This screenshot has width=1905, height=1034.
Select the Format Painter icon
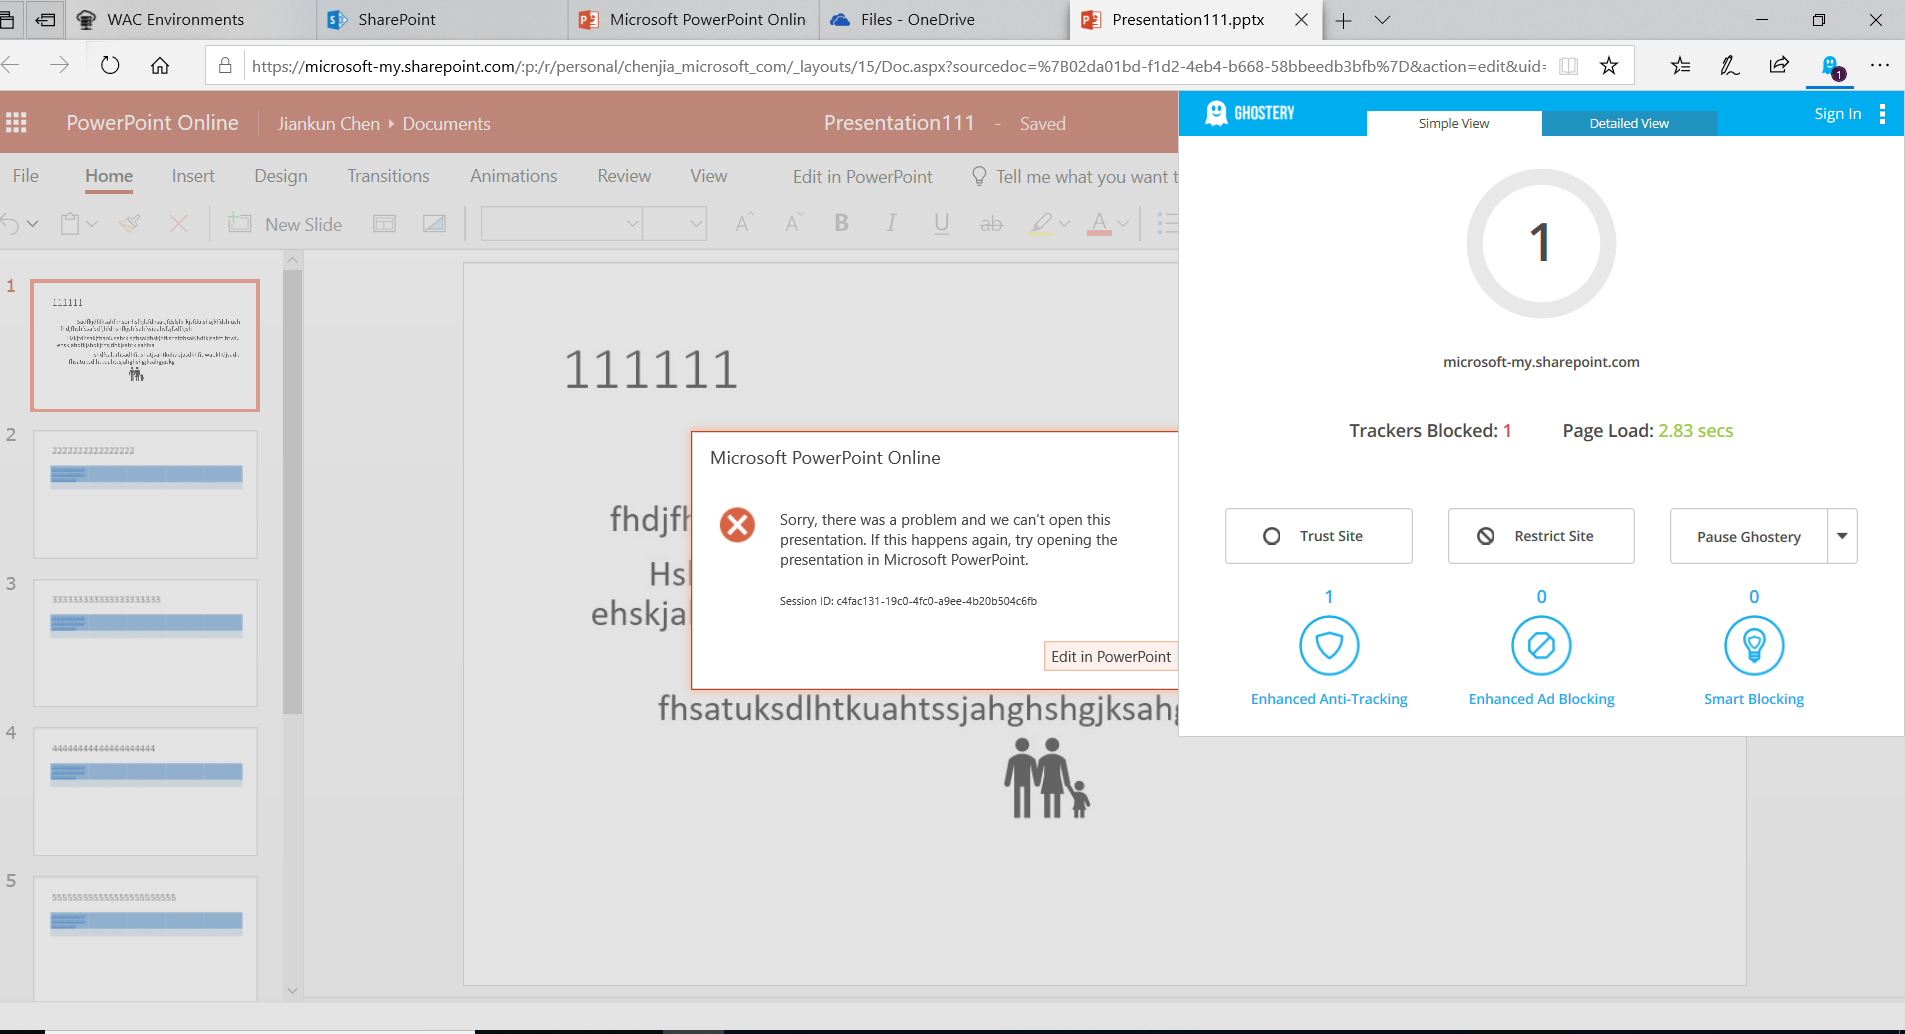(130, 224)
